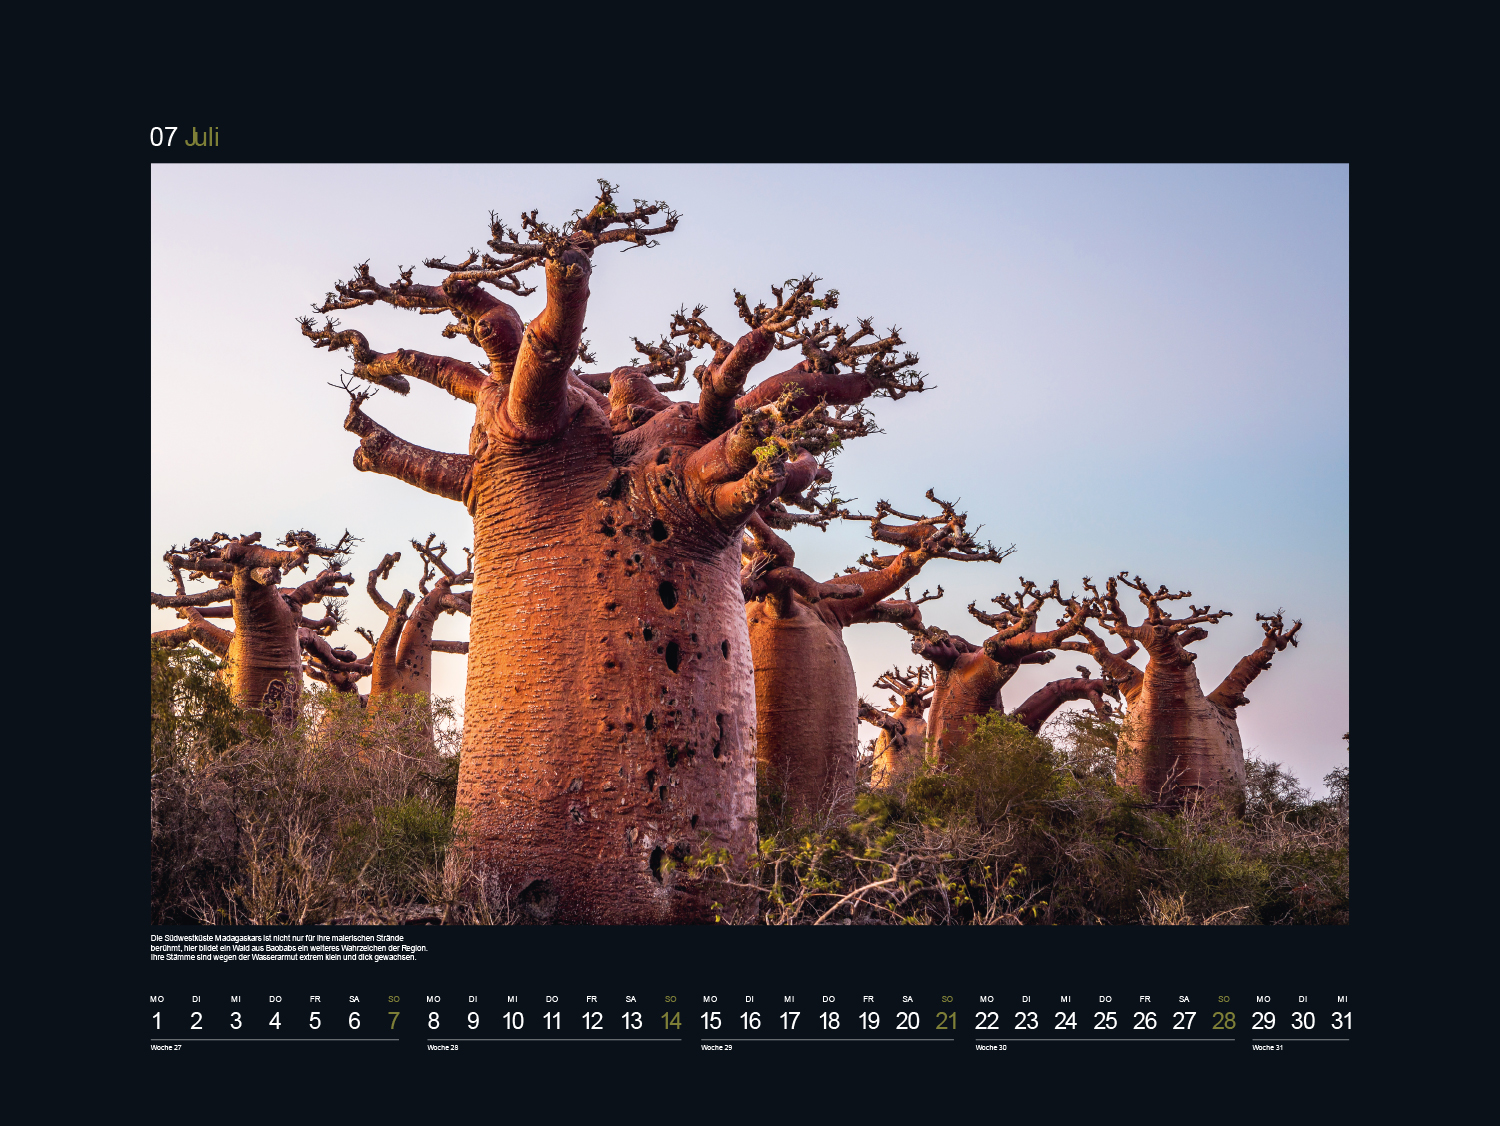1500x1126 pixels.
Task: Click on date 24
Action: (x=1065, y=1021)
